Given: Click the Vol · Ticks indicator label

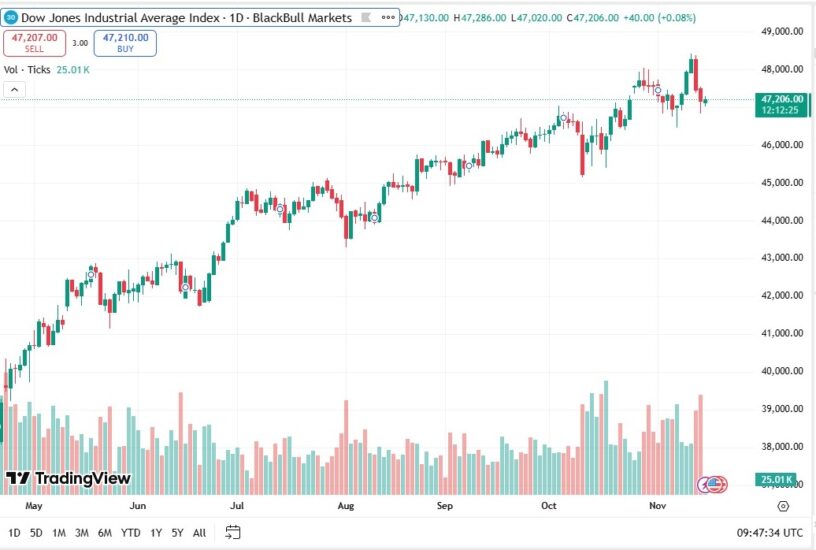Looking at the screenshot, I should pyautogui.click(x=25, y=69).
